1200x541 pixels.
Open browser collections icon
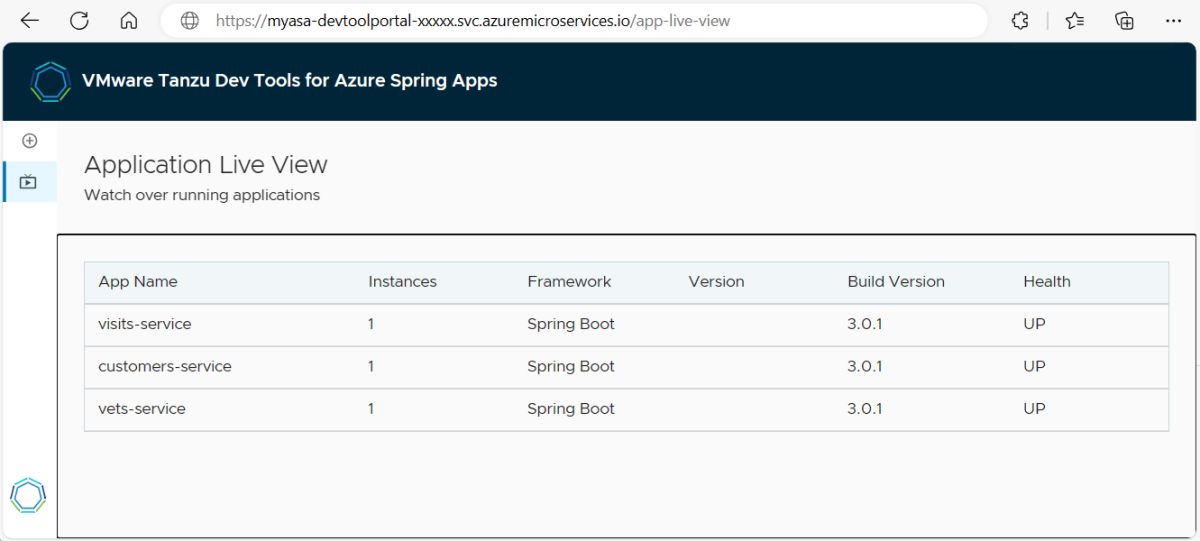[1125, 21]
